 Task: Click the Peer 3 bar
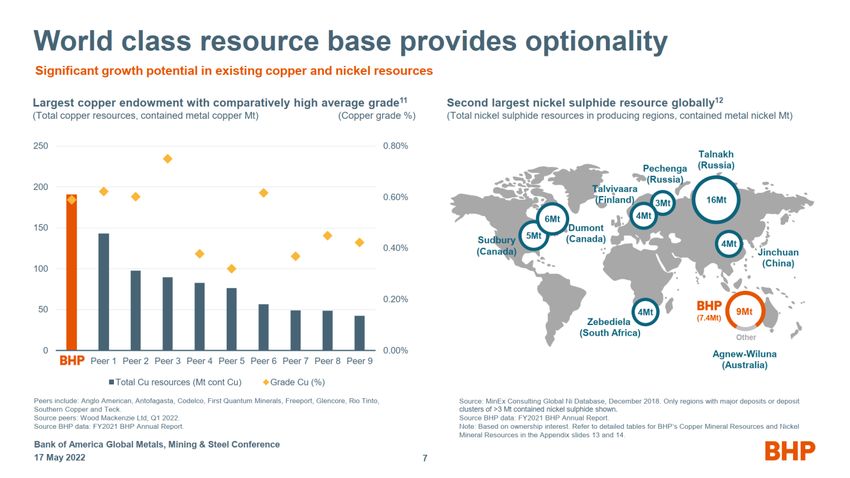pos(168,314)
